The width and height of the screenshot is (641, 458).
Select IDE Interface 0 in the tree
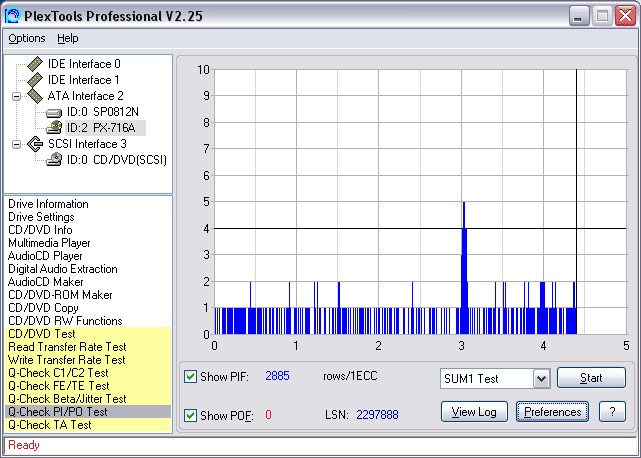coord(84,64)
